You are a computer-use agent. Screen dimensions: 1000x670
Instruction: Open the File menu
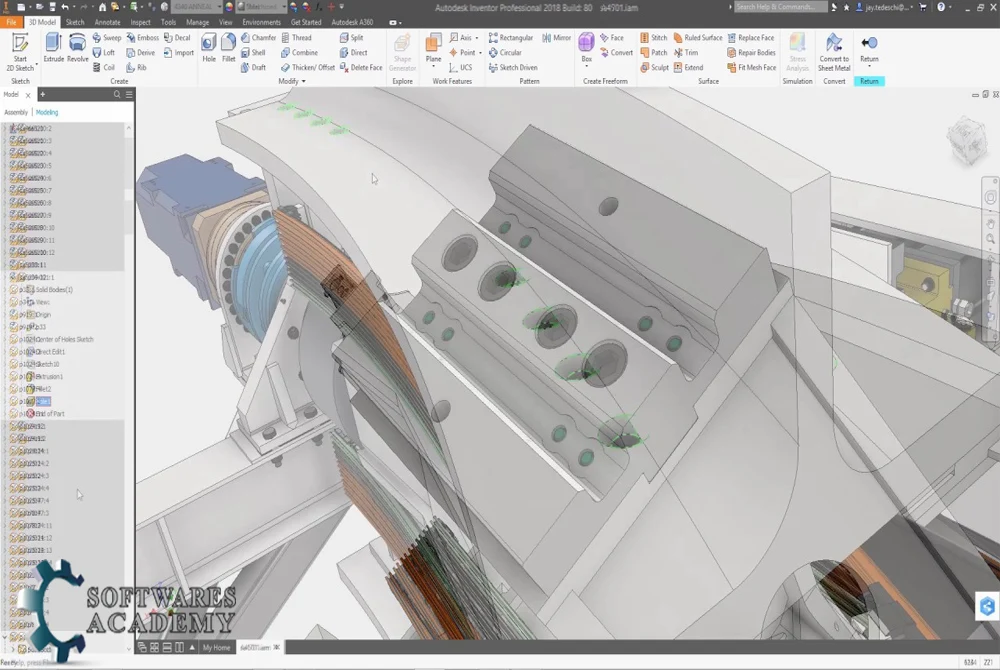click(11, 22)
